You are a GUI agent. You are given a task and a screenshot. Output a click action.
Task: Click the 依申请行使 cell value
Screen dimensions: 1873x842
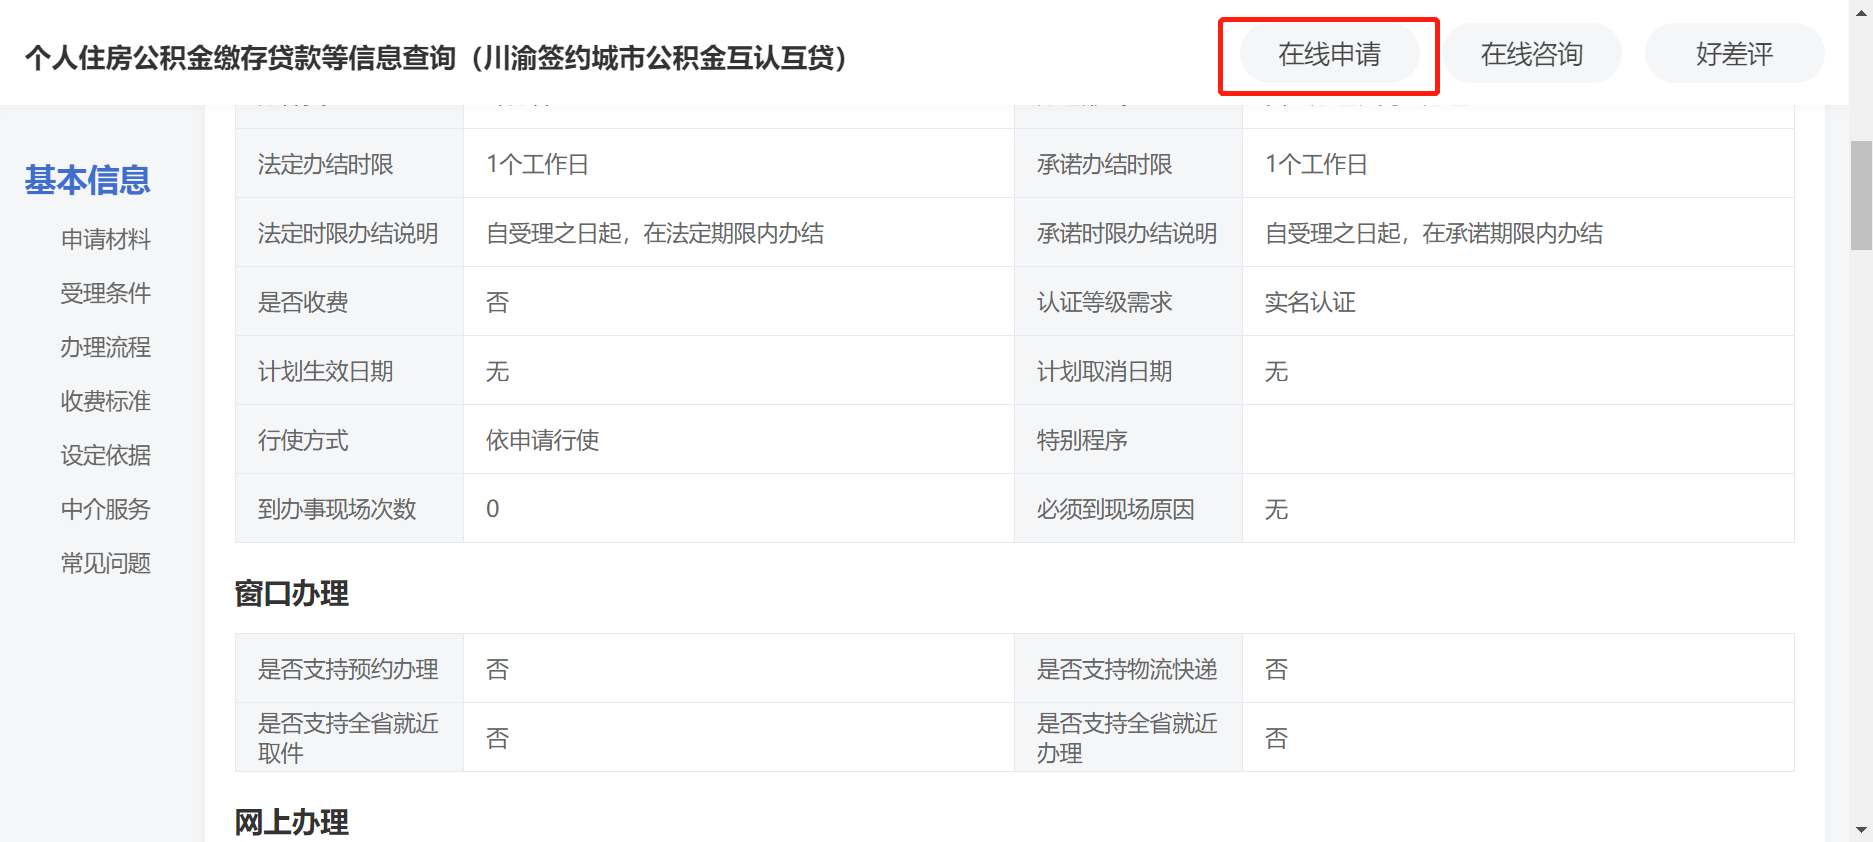[x=542, y=440]
